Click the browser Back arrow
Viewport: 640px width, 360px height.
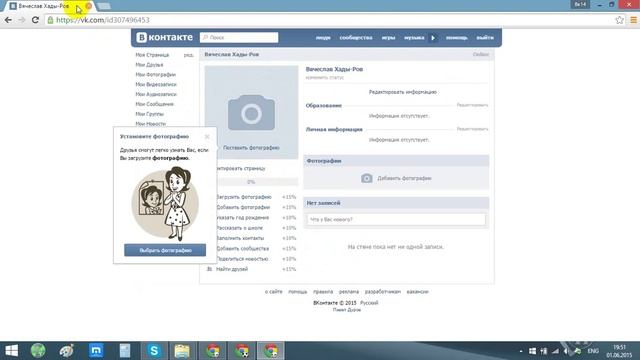pos(8,20)
